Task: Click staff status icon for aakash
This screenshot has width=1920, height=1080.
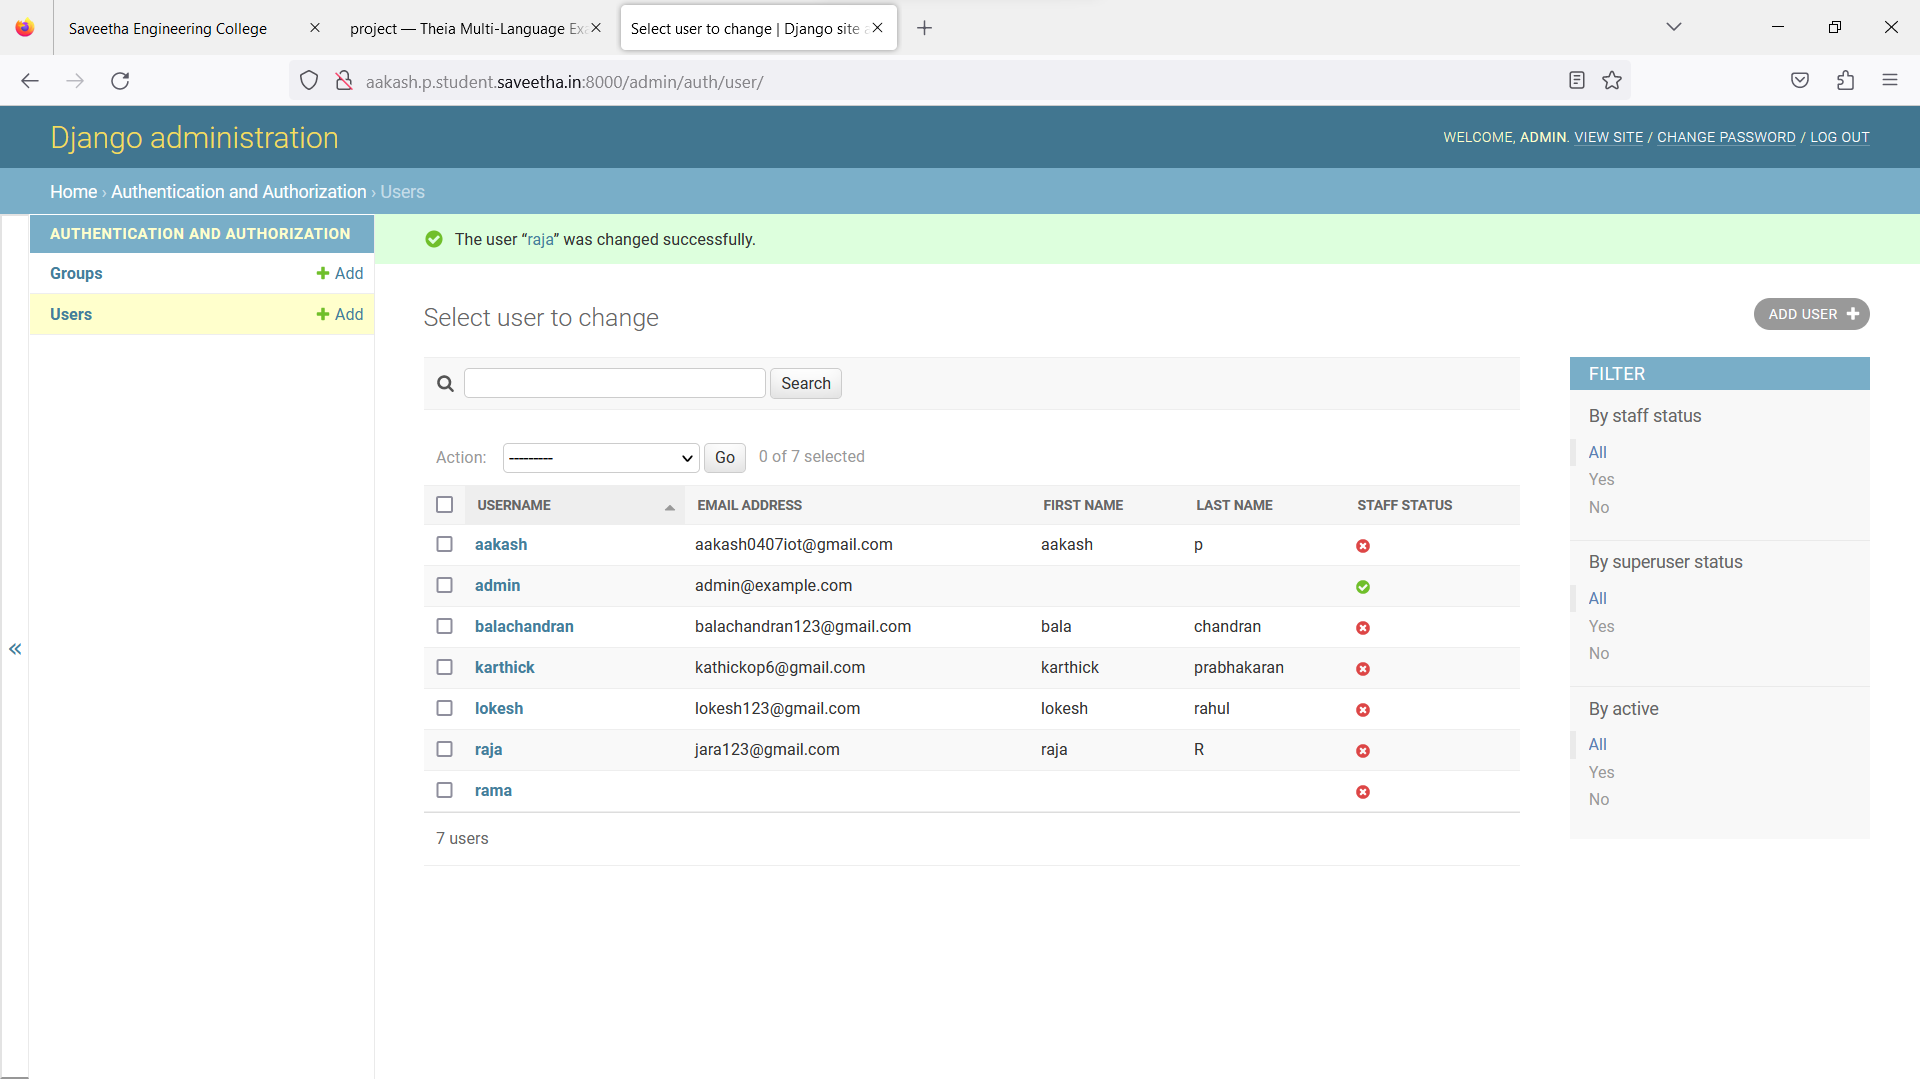Action: tap(1363, 546)
